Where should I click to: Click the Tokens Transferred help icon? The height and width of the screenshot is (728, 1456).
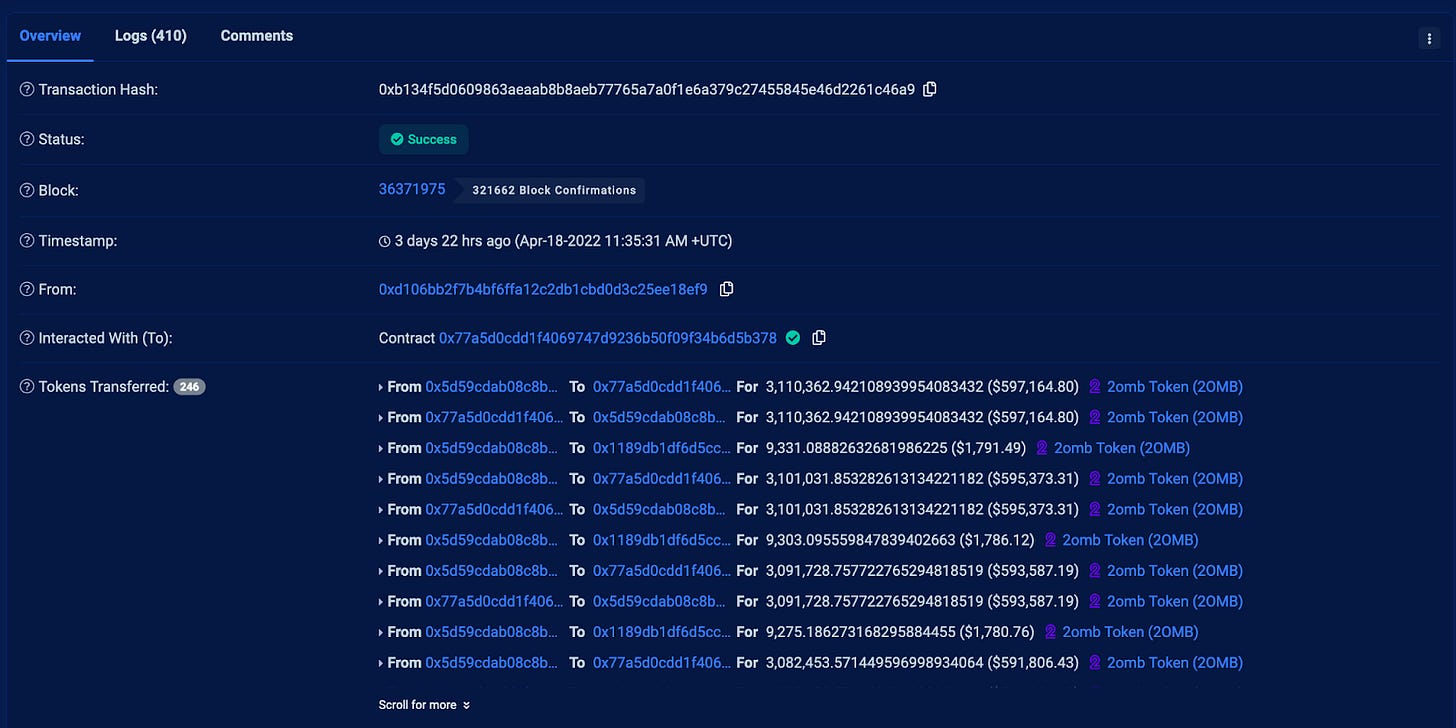27,387
